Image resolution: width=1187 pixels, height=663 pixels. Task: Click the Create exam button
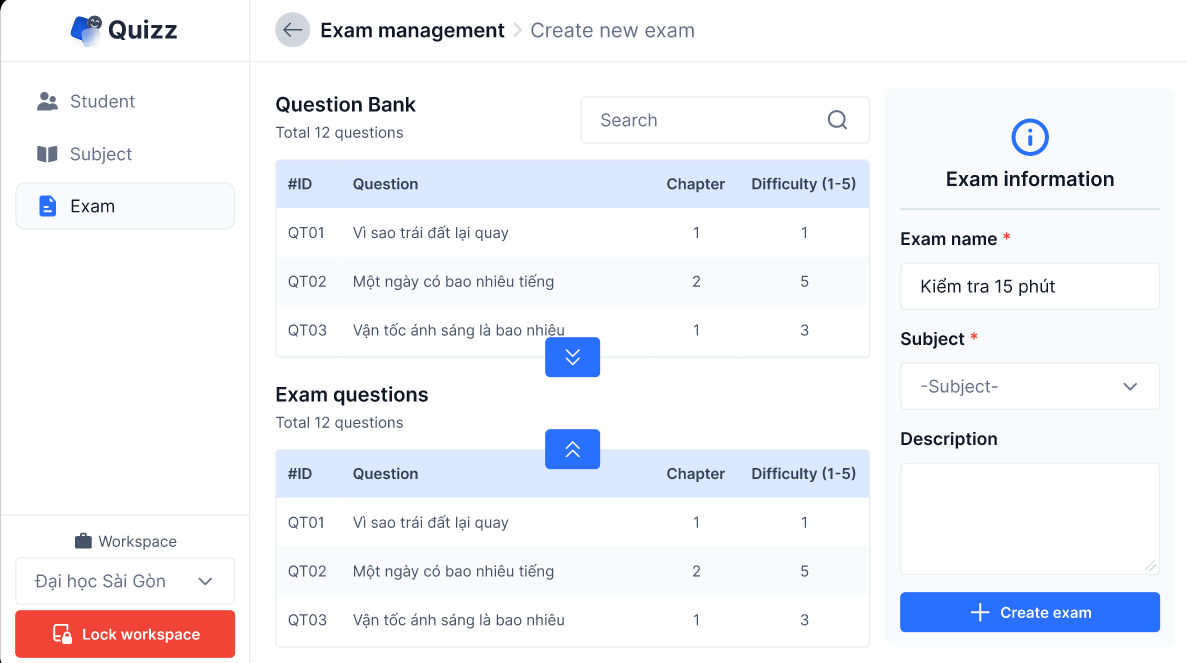pos(1029,612)
